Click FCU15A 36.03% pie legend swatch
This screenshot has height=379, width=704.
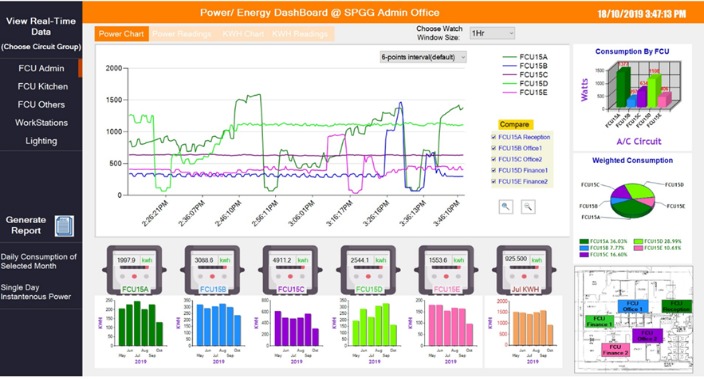point(584,242)
